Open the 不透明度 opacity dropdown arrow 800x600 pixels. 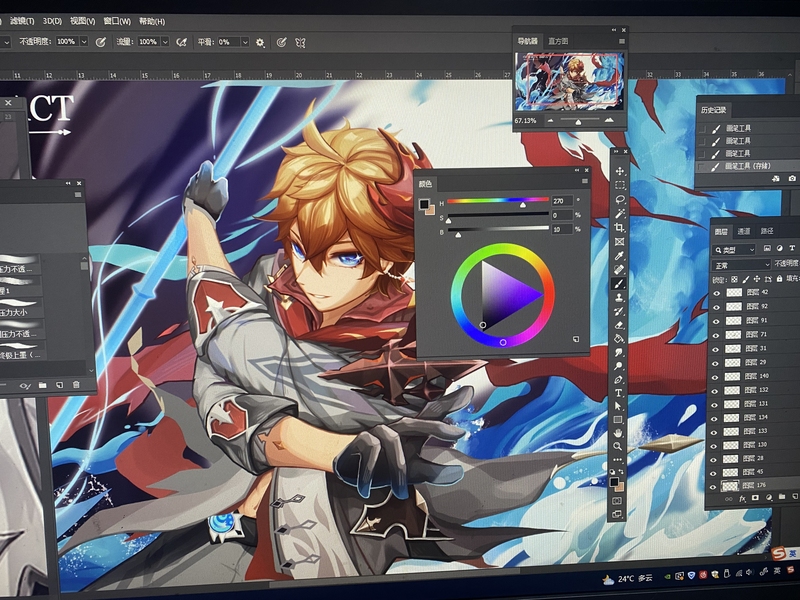[84, 41]
